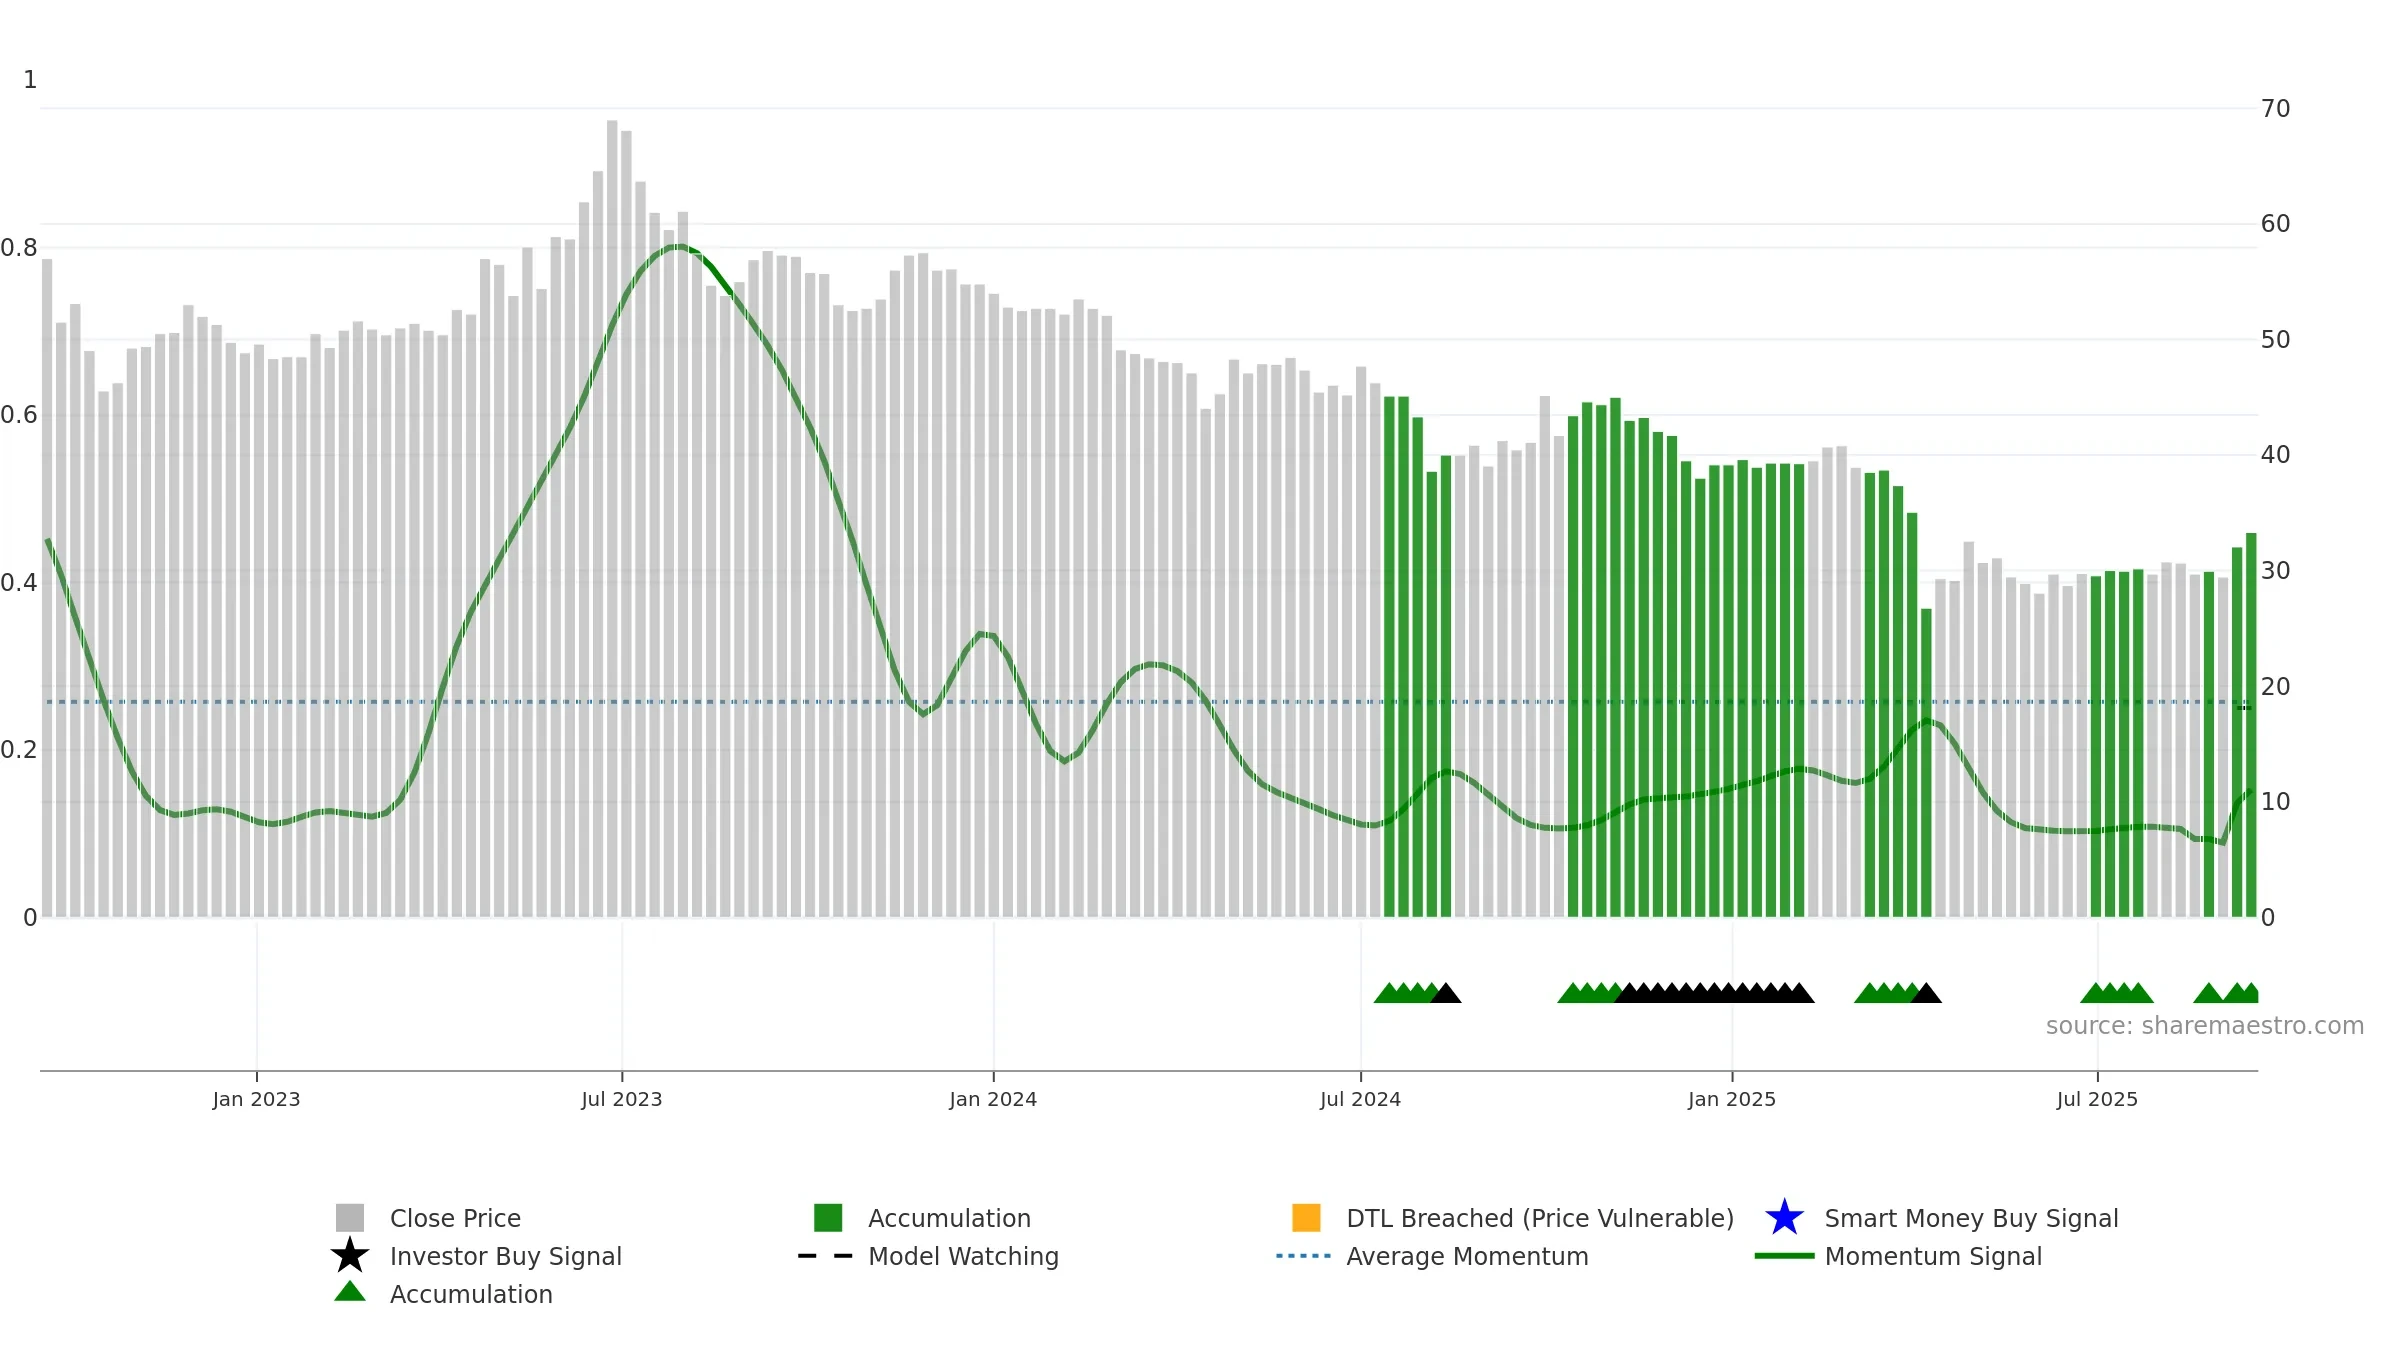Click the tallest gray price bar
The width and height of the screenshot is (2400, 1350).
[x=612, y=518]
